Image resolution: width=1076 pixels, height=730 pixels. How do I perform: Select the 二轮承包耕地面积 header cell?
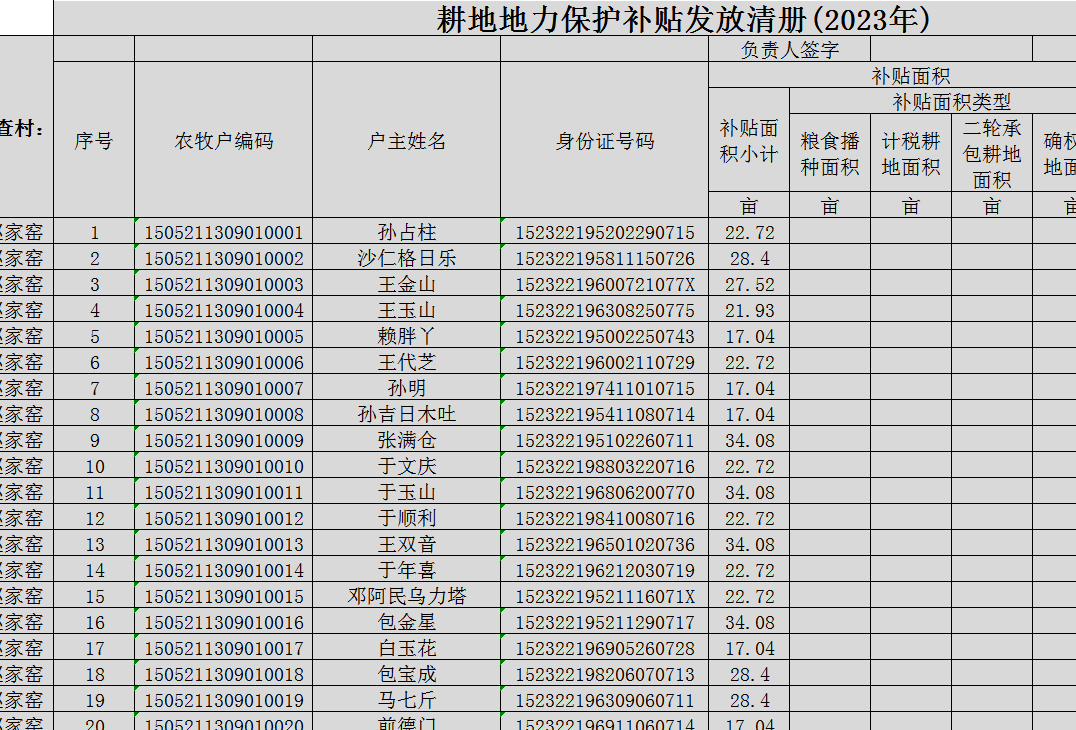tap(992, 154)
